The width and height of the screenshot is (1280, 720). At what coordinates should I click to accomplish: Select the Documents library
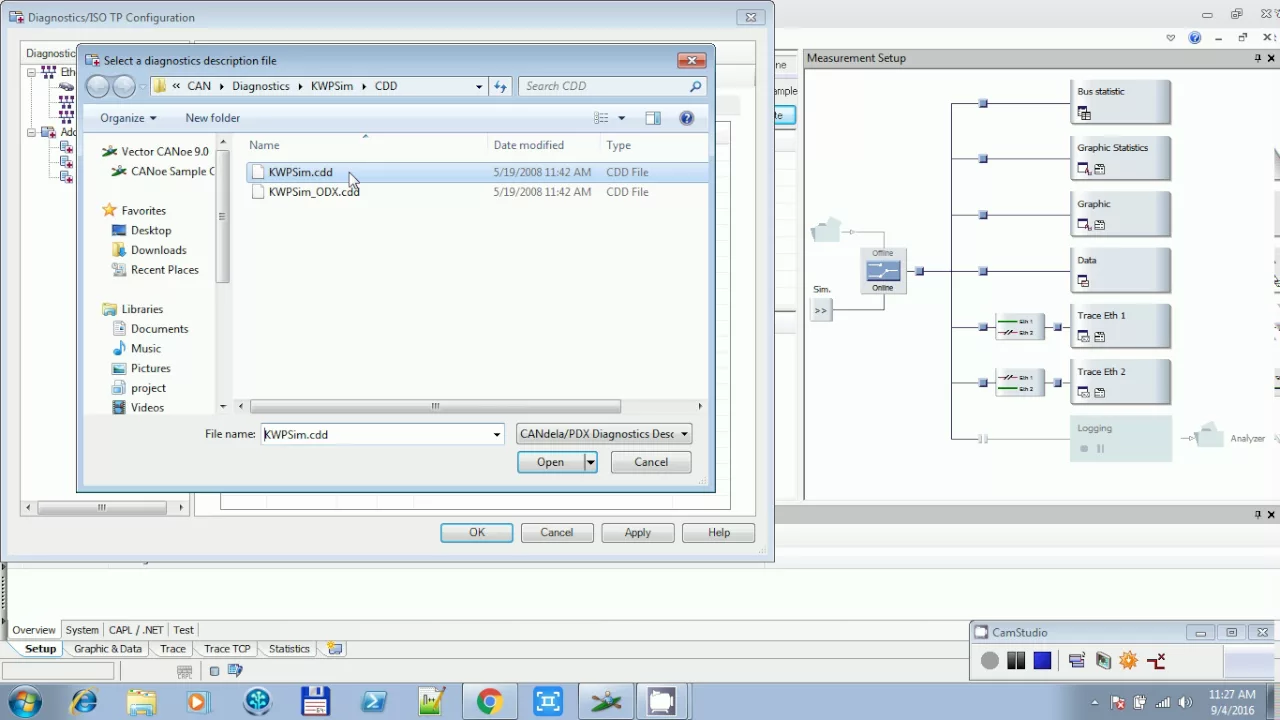point(159,329)
